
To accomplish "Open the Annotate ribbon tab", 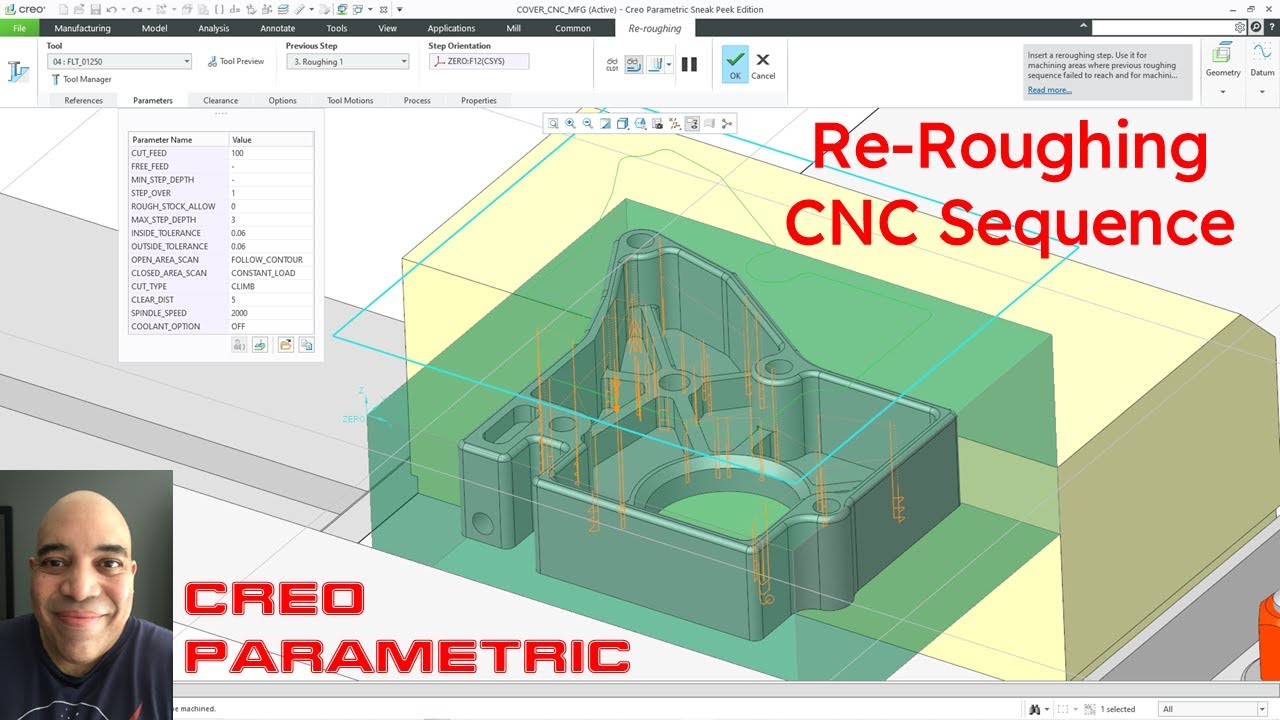I will (x=277, y=28).
